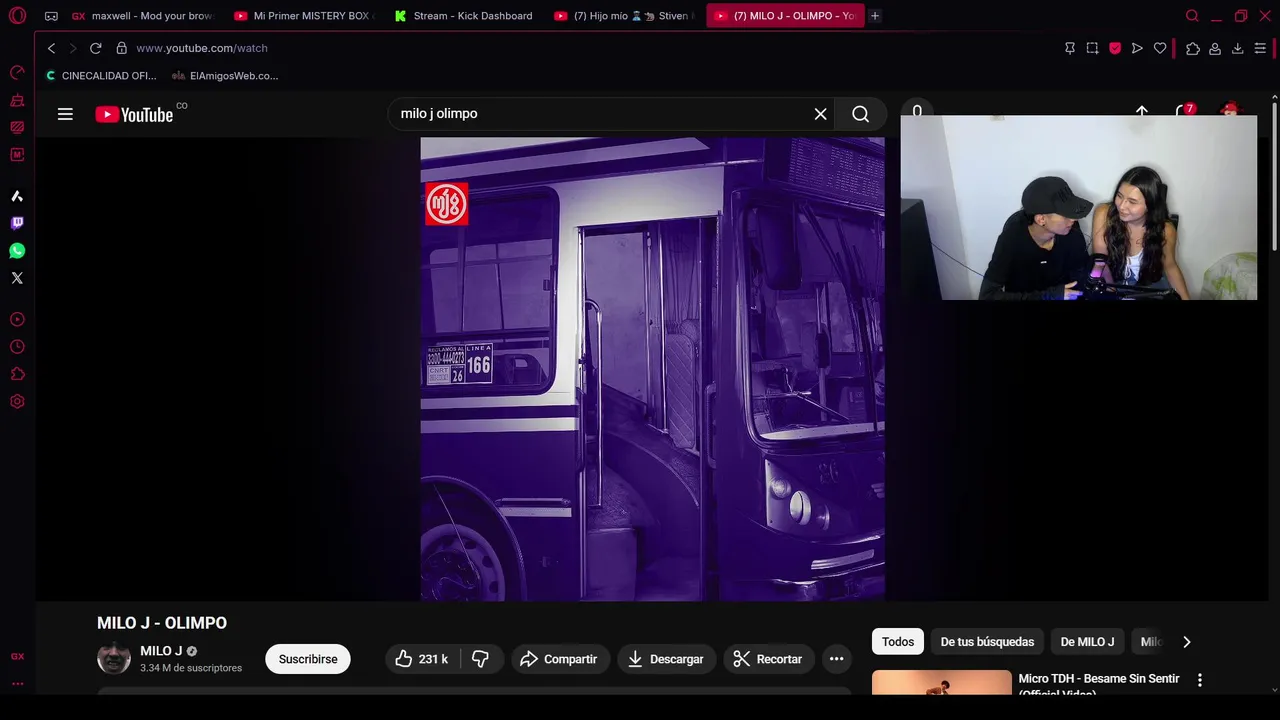
Task: Open Micro TDH Besame Sin Sentir video
Action: tap(1099, 684)
